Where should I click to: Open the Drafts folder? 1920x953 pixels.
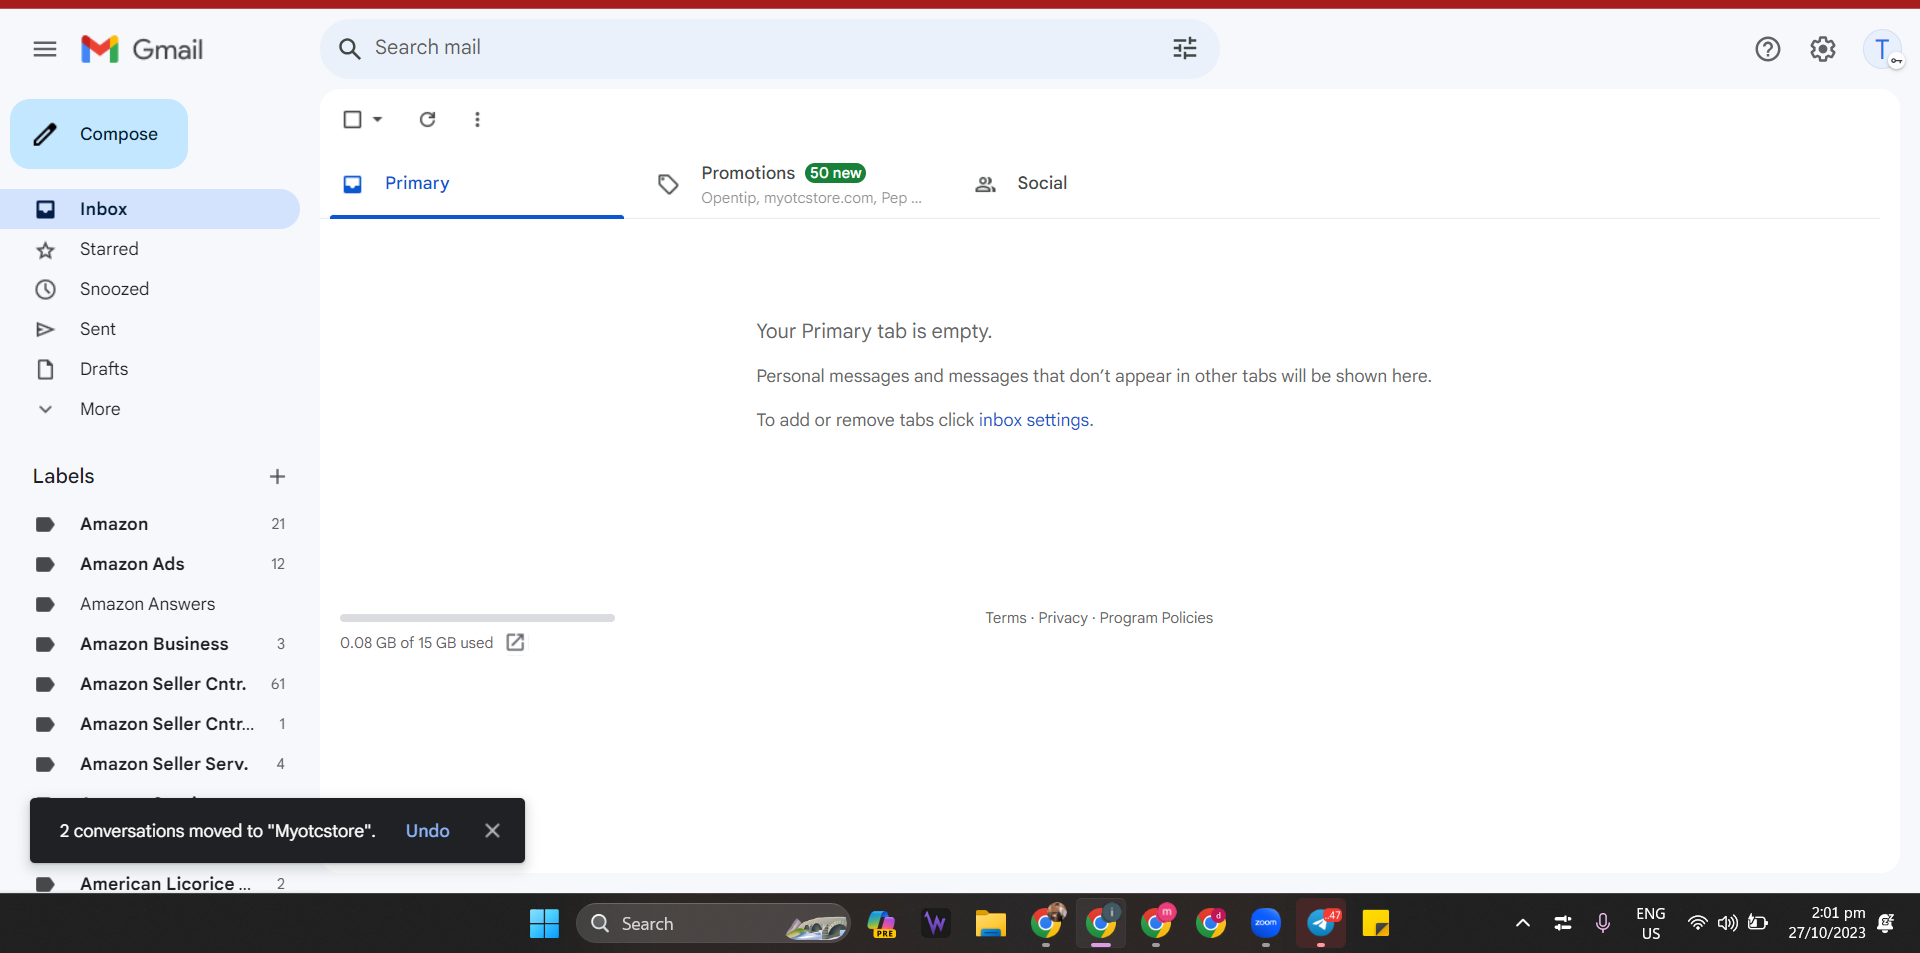[150, 369]
